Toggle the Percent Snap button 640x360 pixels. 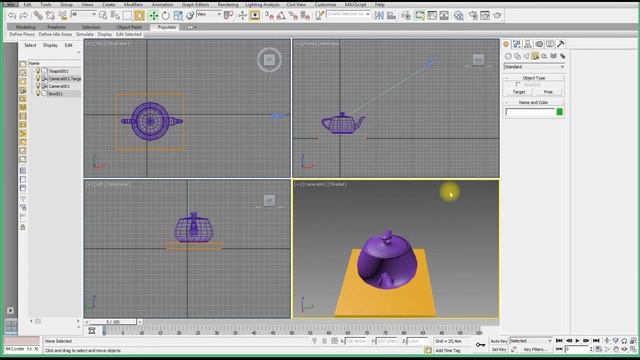(293, 16)
